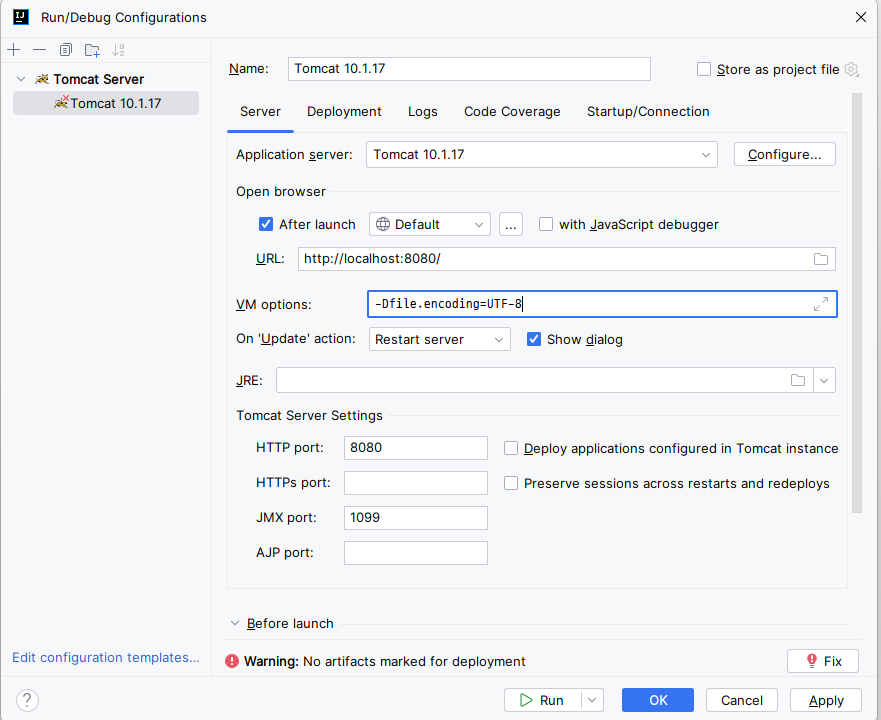The image size is (881, 720).
Task: Click the red warning icon for No artifacts
Action: pyautogui.click(x=232, y=661)
